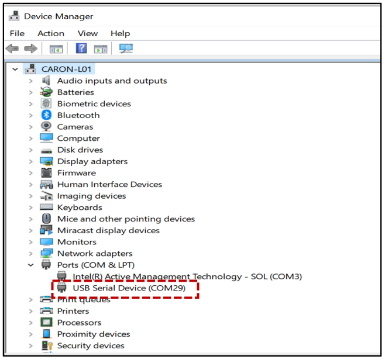Screen dimensions: 385x360
Task: Click the Printers category icon
Action: click(46, 311)
